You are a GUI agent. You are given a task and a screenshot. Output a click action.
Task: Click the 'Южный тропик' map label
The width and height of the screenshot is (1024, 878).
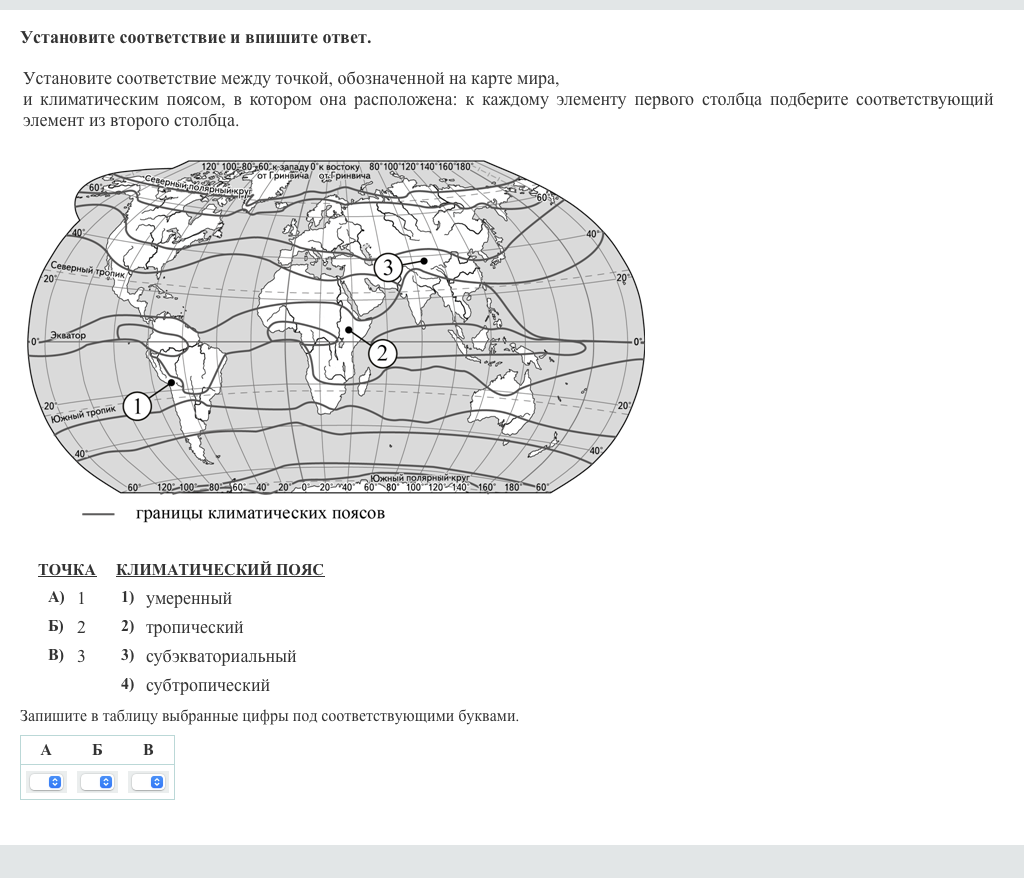click(x=84, y=411)
